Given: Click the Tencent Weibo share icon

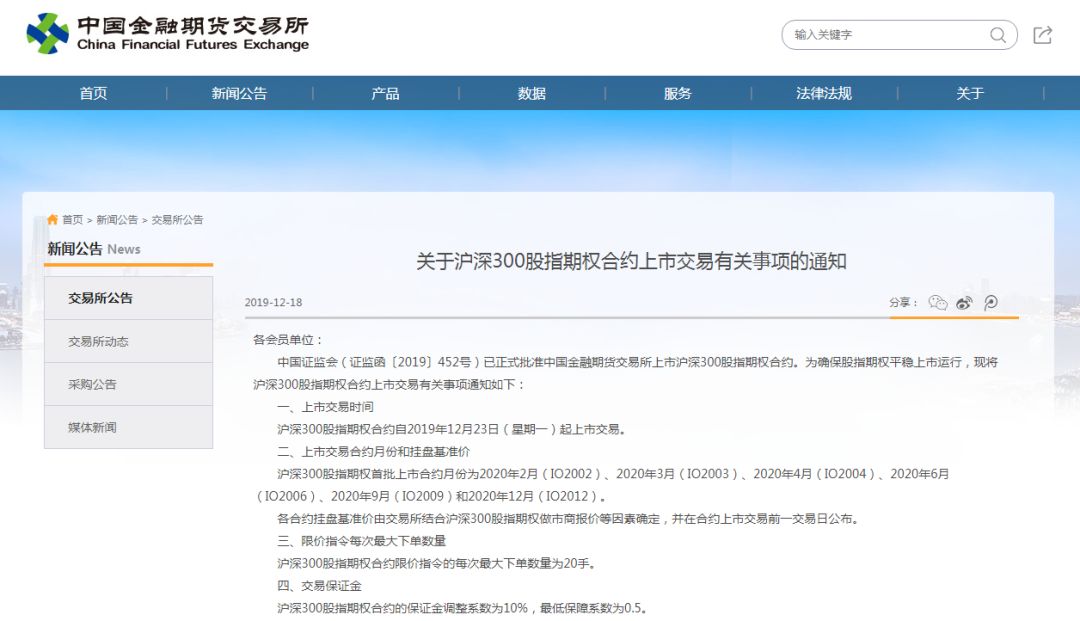Looking at the screenshot, I should (990, 303).
